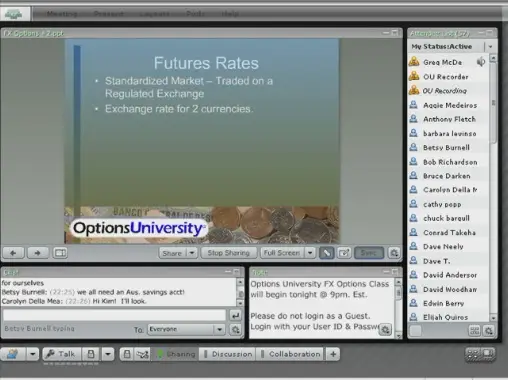Toggle the Sync button
Screen dimensions: 508x380
pyautogui.click(x=369, y=253)
